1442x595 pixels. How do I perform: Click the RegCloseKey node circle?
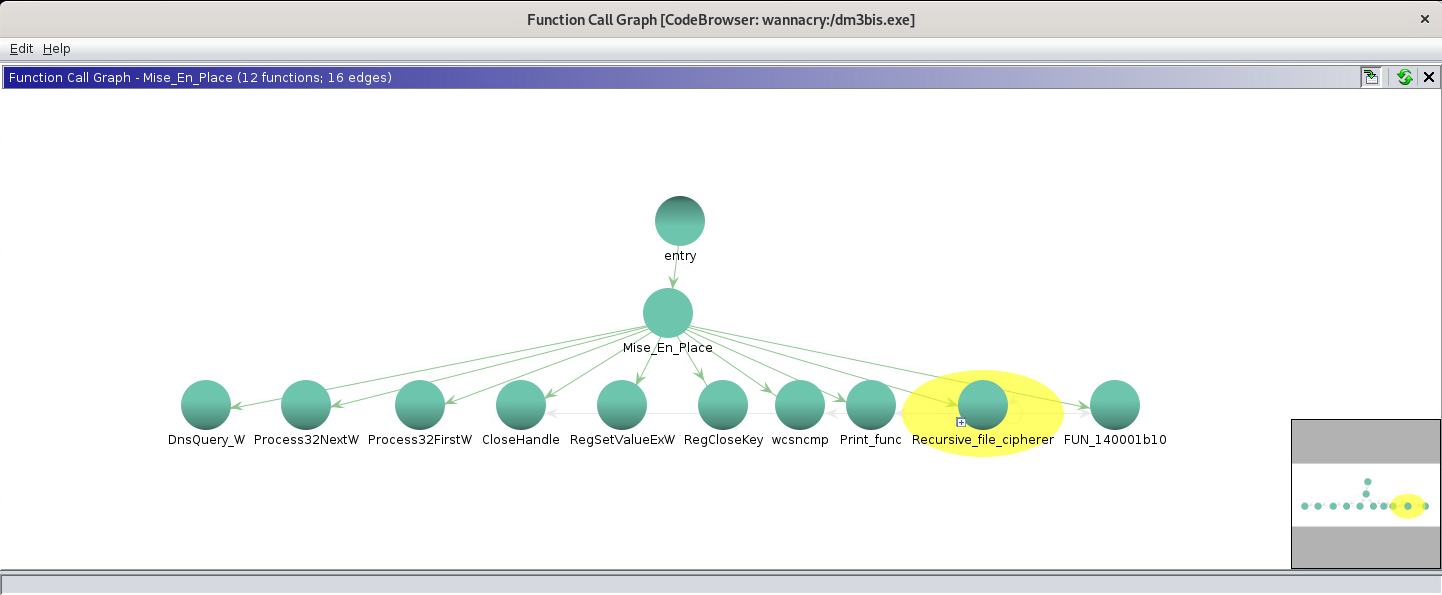pyautogui.click(x=723, y=405)
